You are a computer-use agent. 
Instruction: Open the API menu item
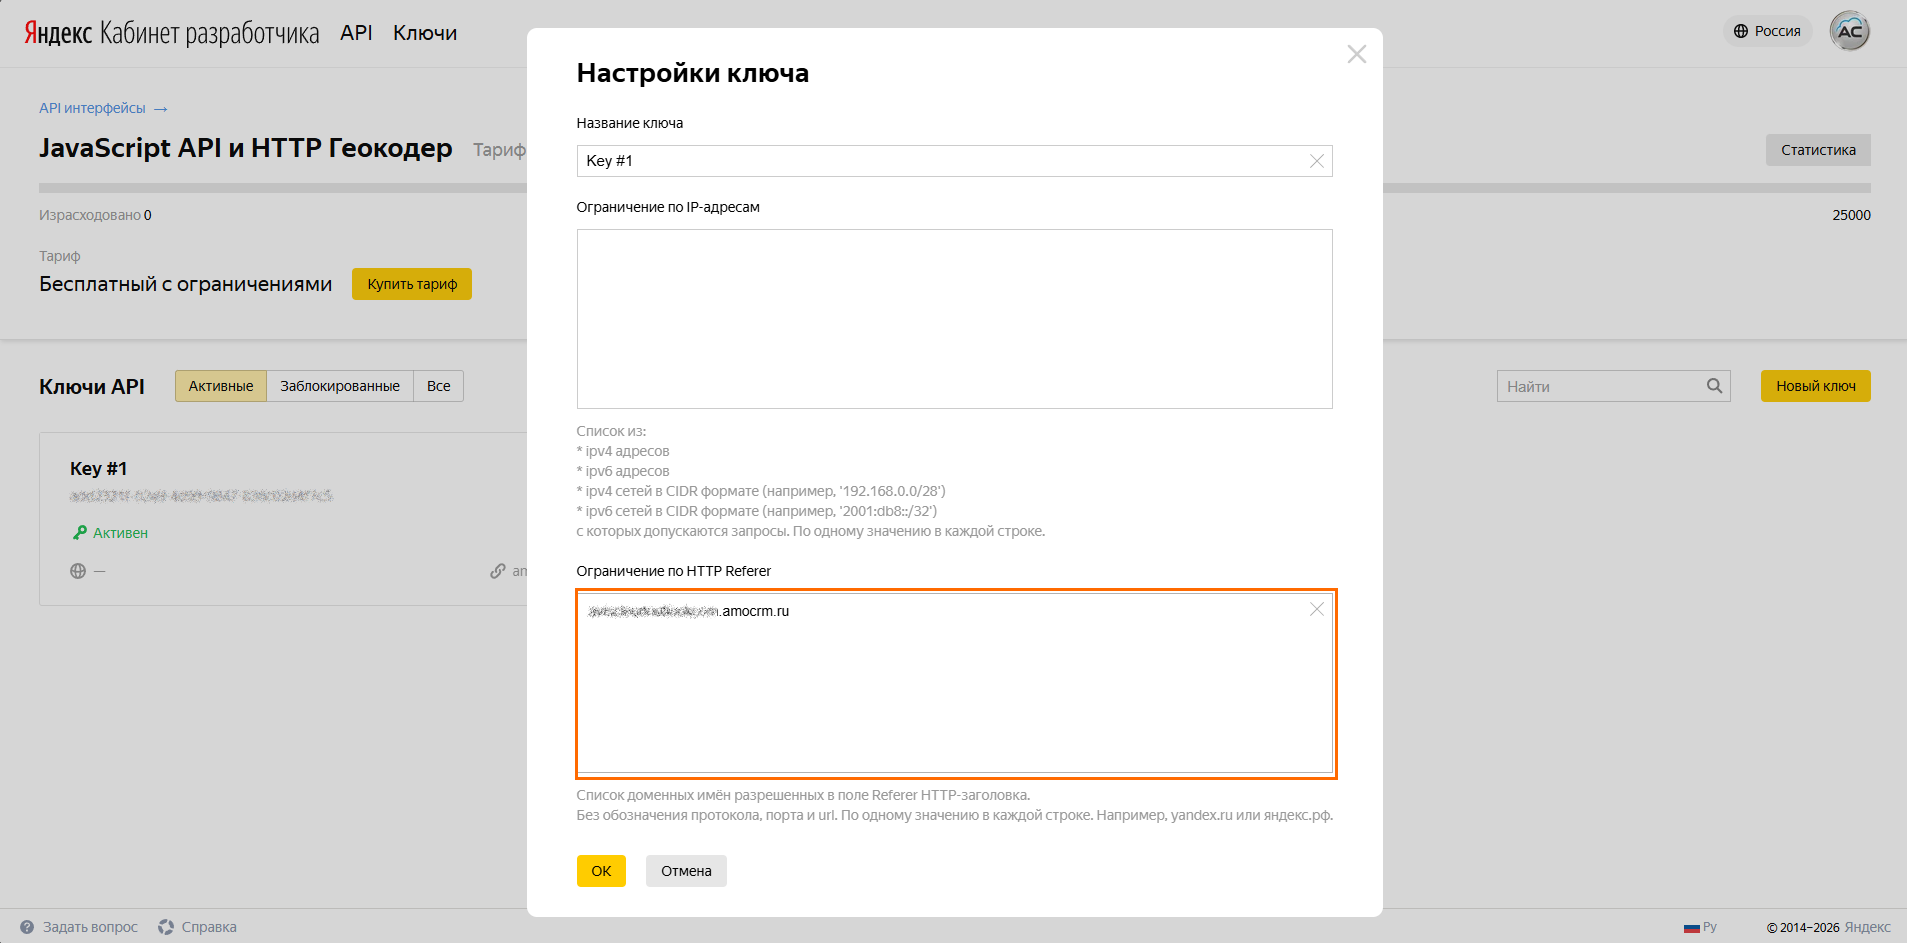[356, 33]
